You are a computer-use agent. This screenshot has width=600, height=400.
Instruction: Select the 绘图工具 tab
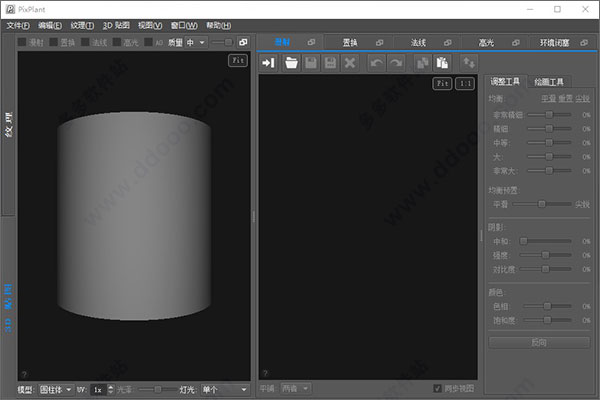549,82
